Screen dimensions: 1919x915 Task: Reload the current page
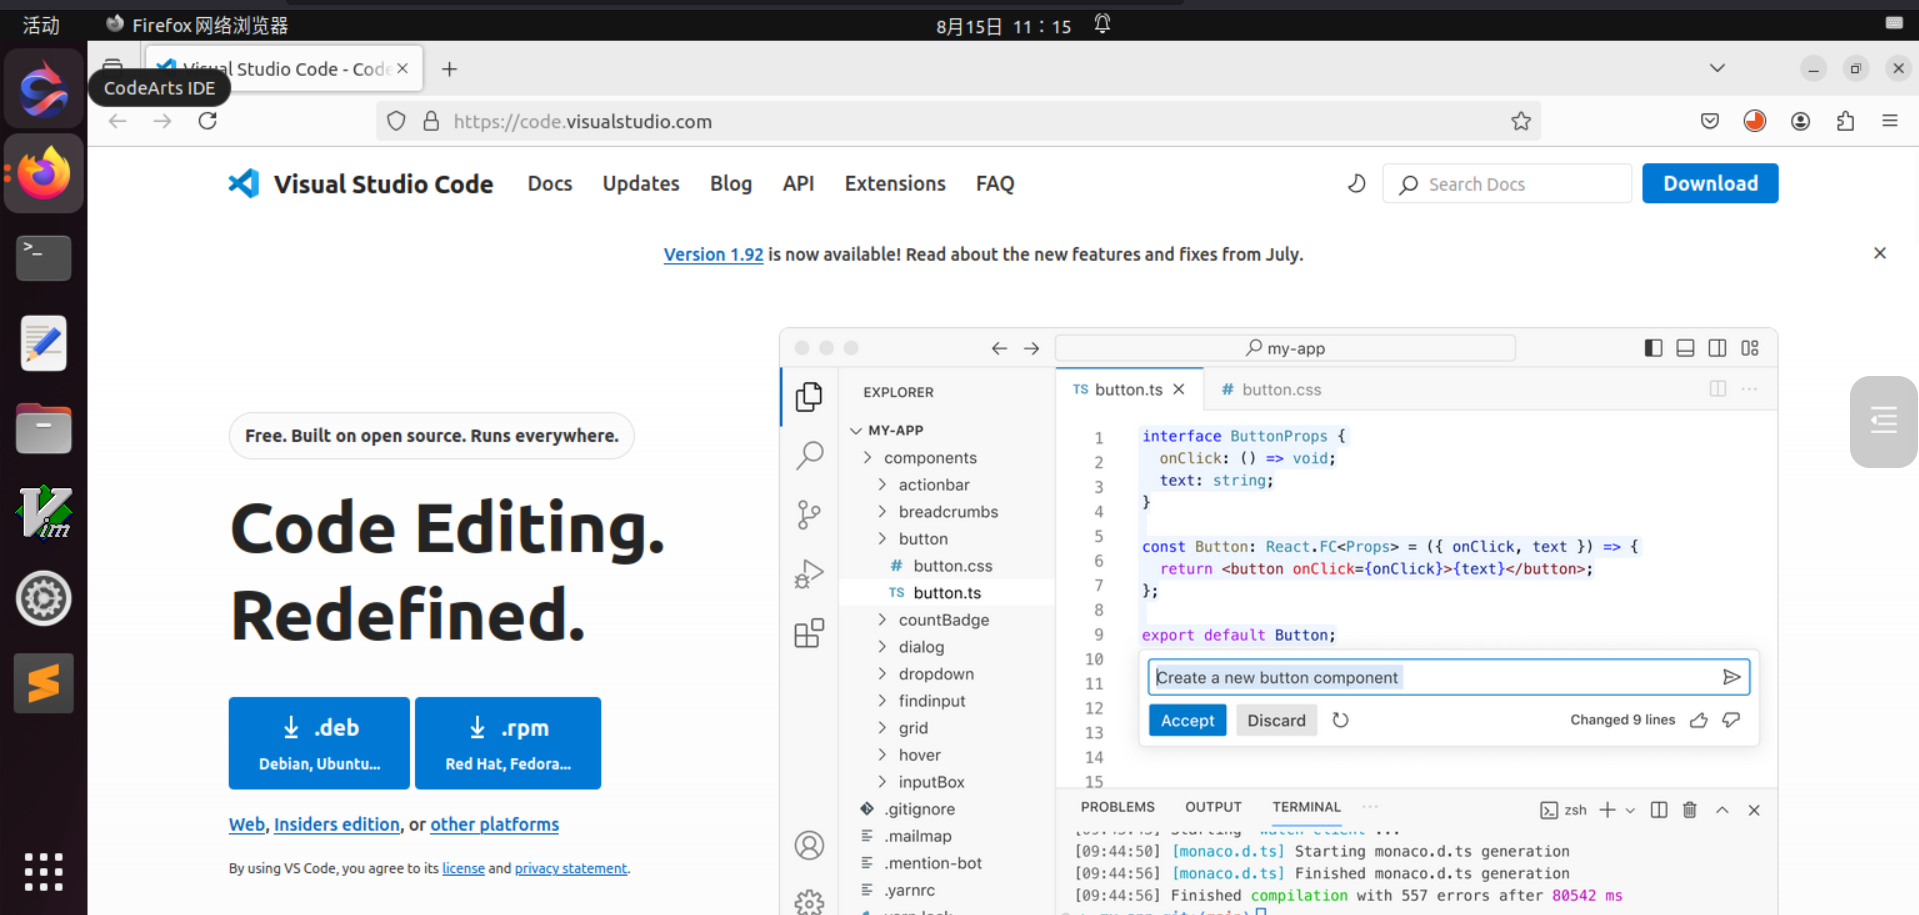click(x=207, y=121)
